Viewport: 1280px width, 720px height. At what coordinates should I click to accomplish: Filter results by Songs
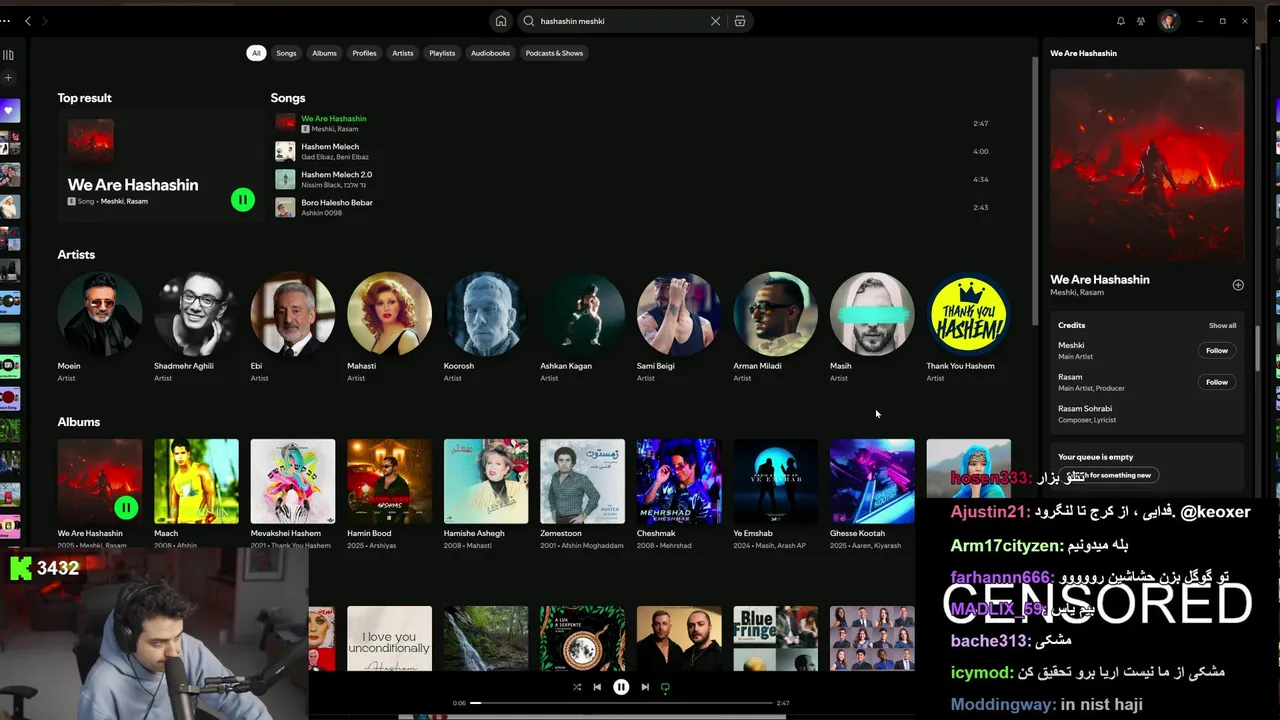pyautogui.click(x=286, y=53)
